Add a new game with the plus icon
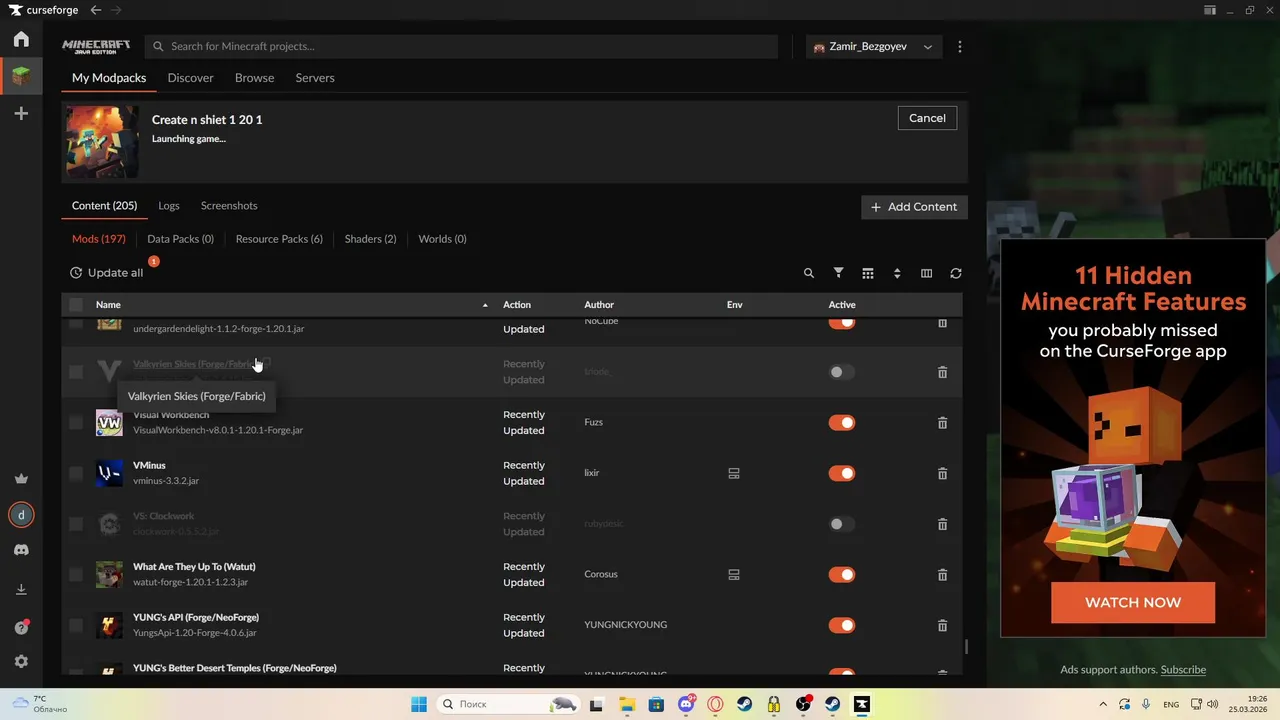1280x720 pixels. (x=21, y=114)
